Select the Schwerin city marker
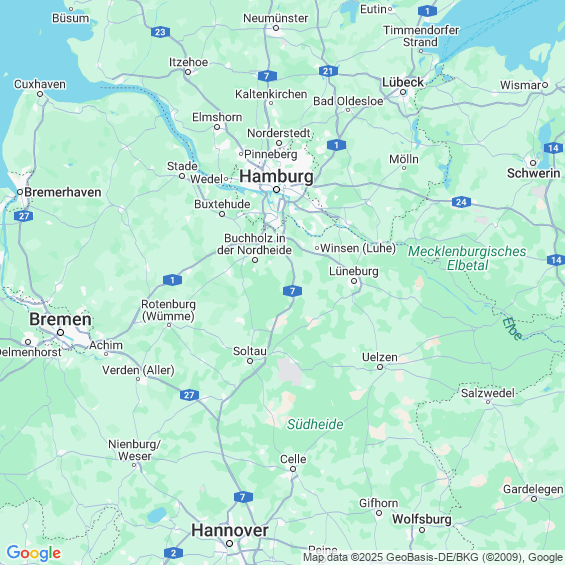The height and width of the screenshot is (565, 565). [x=533, y=163]
